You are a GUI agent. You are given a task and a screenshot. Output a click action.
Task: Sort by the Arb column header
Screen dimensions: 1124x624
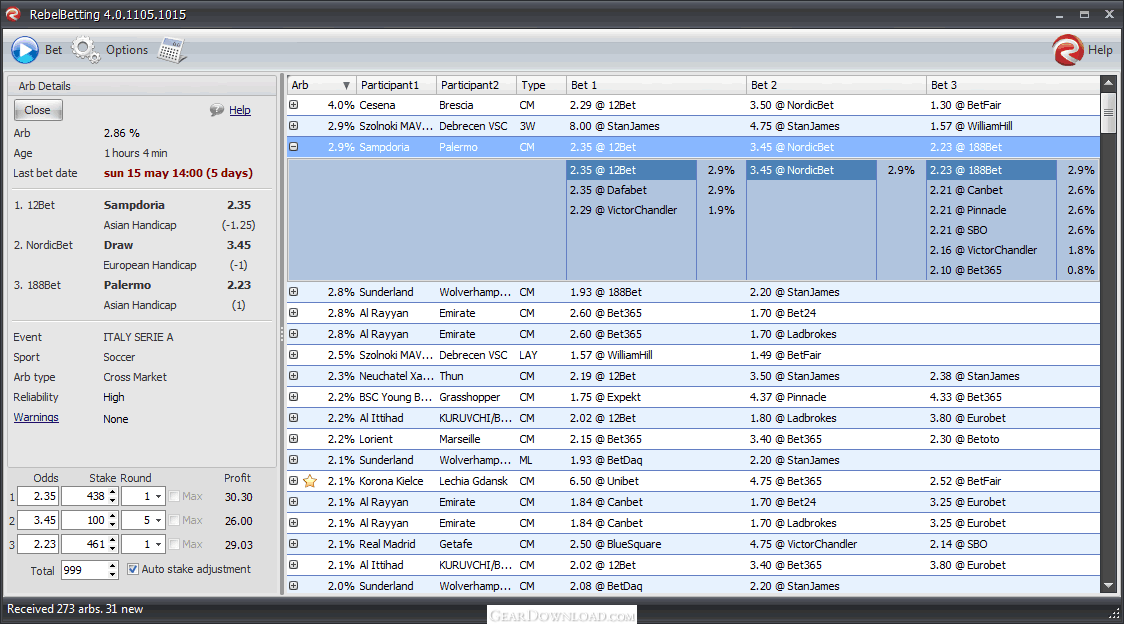[321, 85]
